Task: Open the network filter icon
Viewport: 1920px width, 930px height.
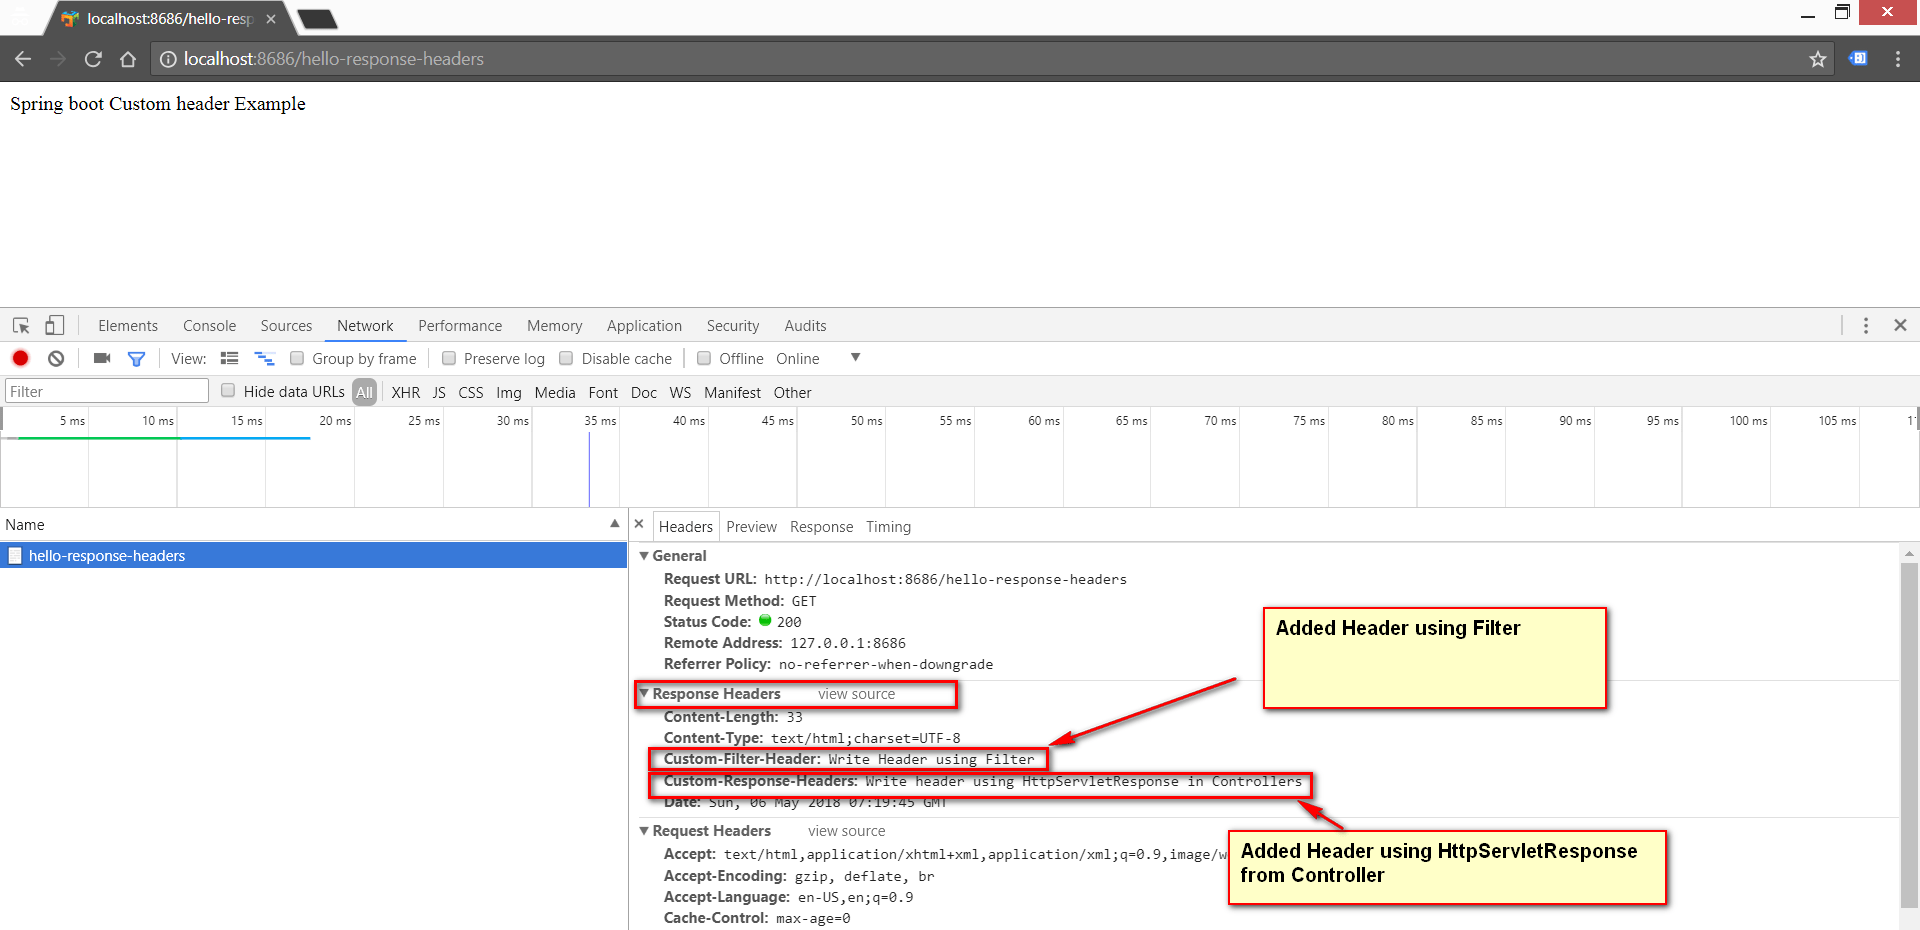Action: tap(137, 358)
